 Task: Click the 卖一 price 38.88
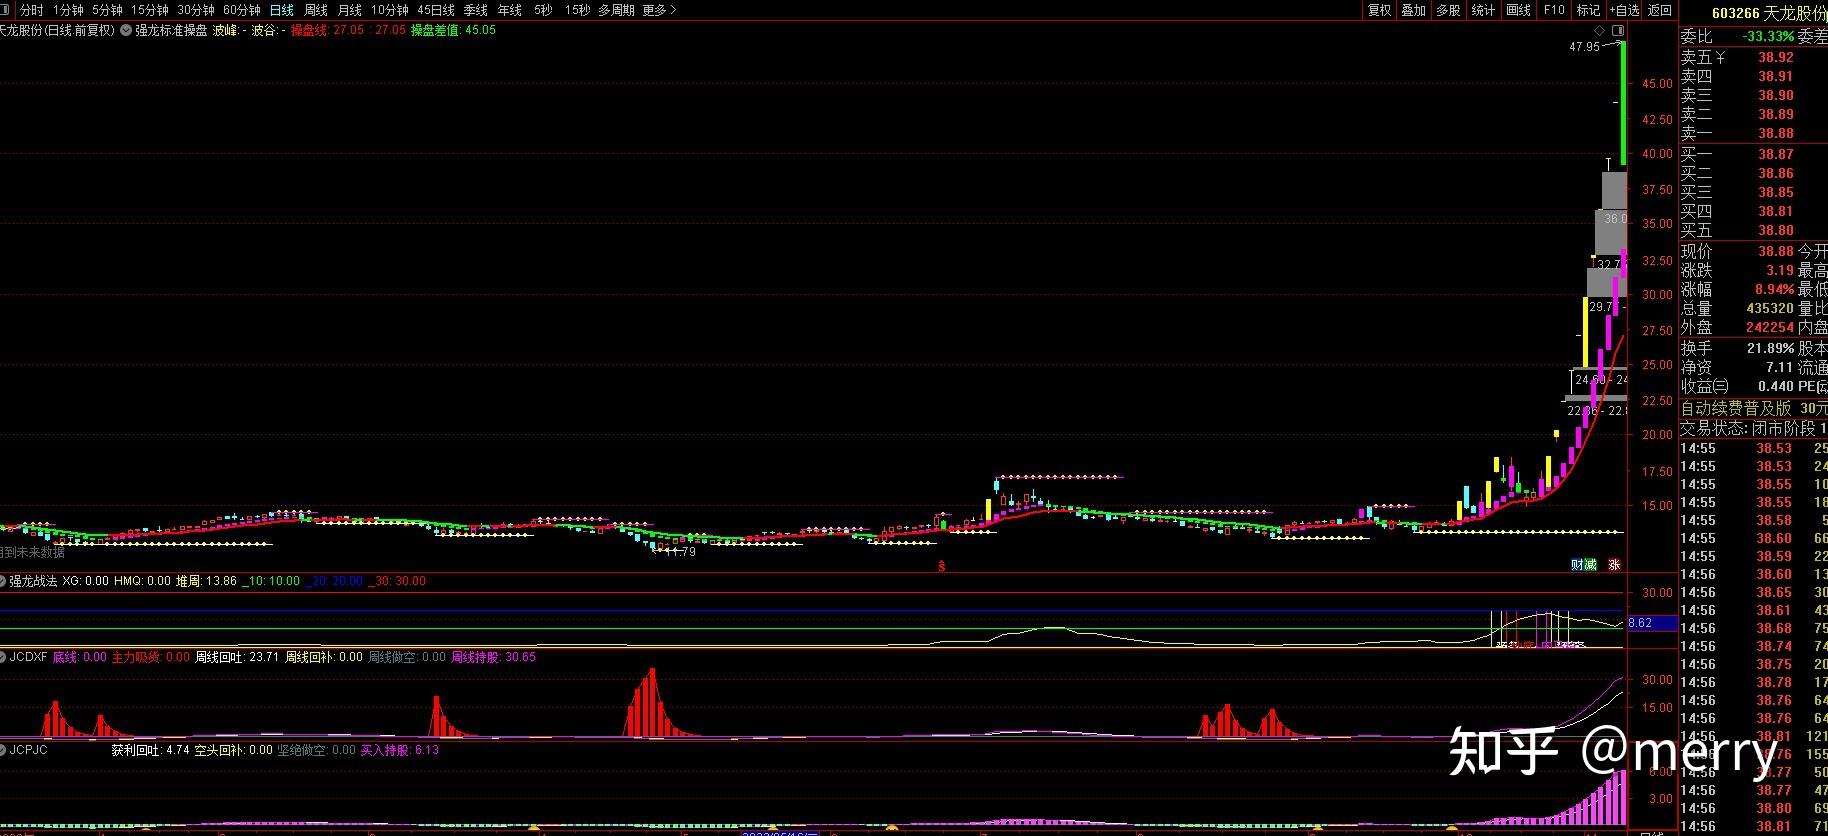[1776, 133]
